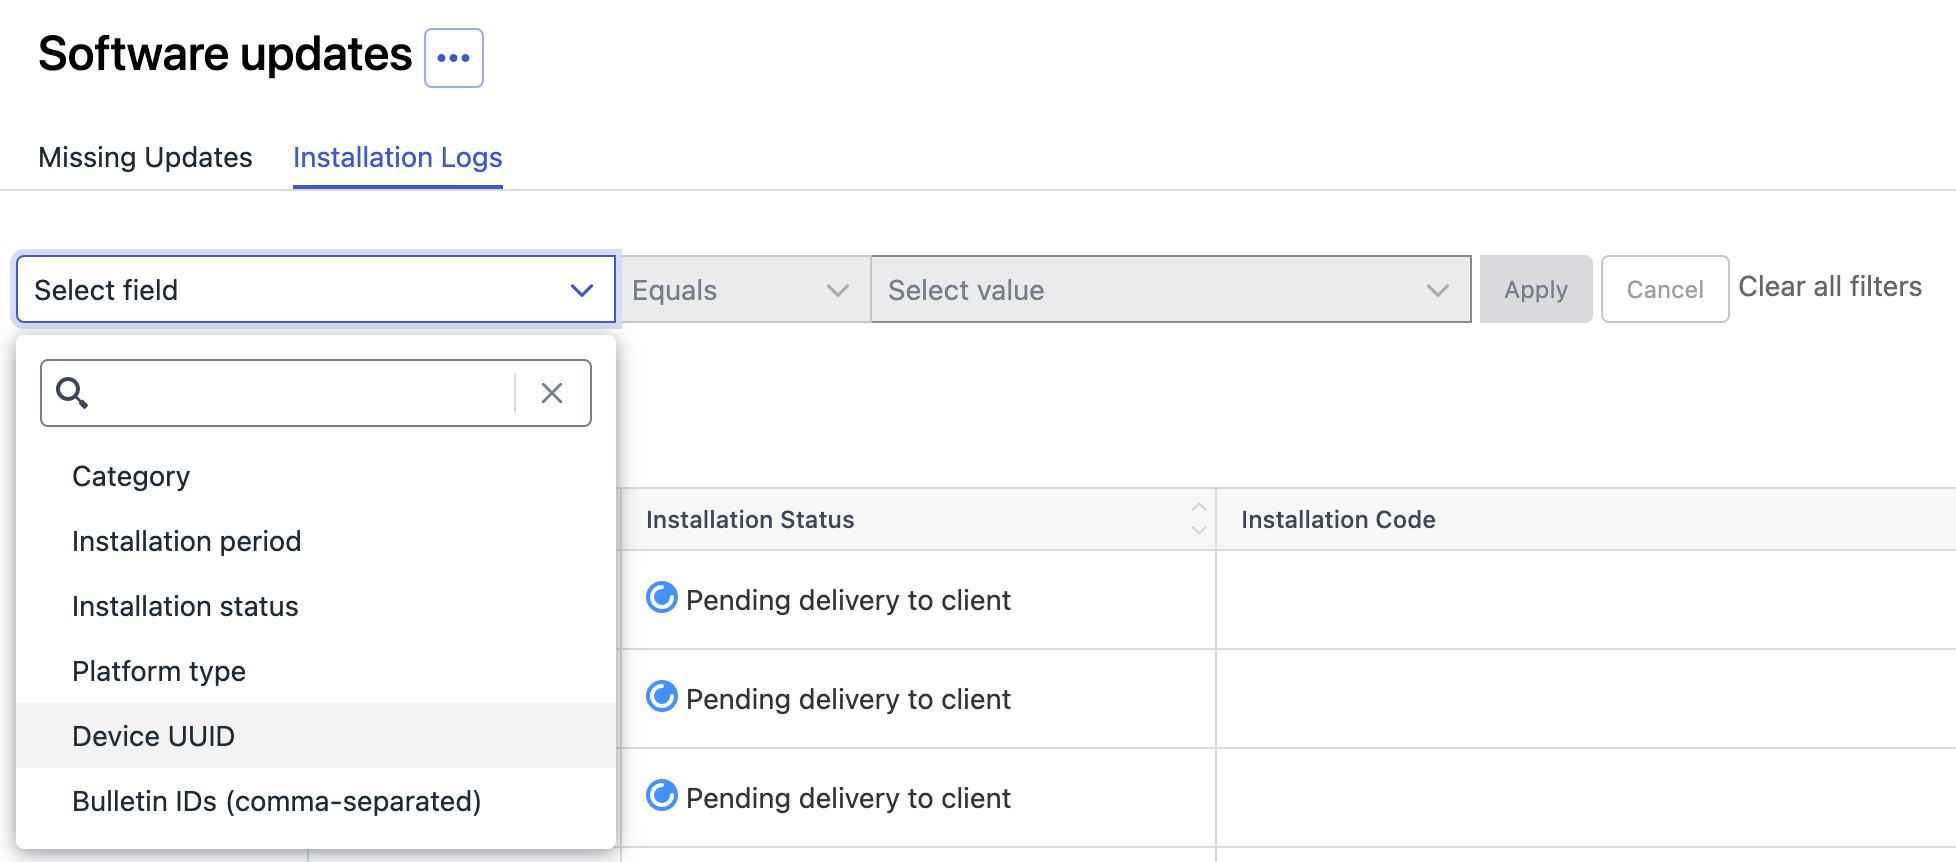
Task: Click the pending status icon in second row
Action: point(661,697)
